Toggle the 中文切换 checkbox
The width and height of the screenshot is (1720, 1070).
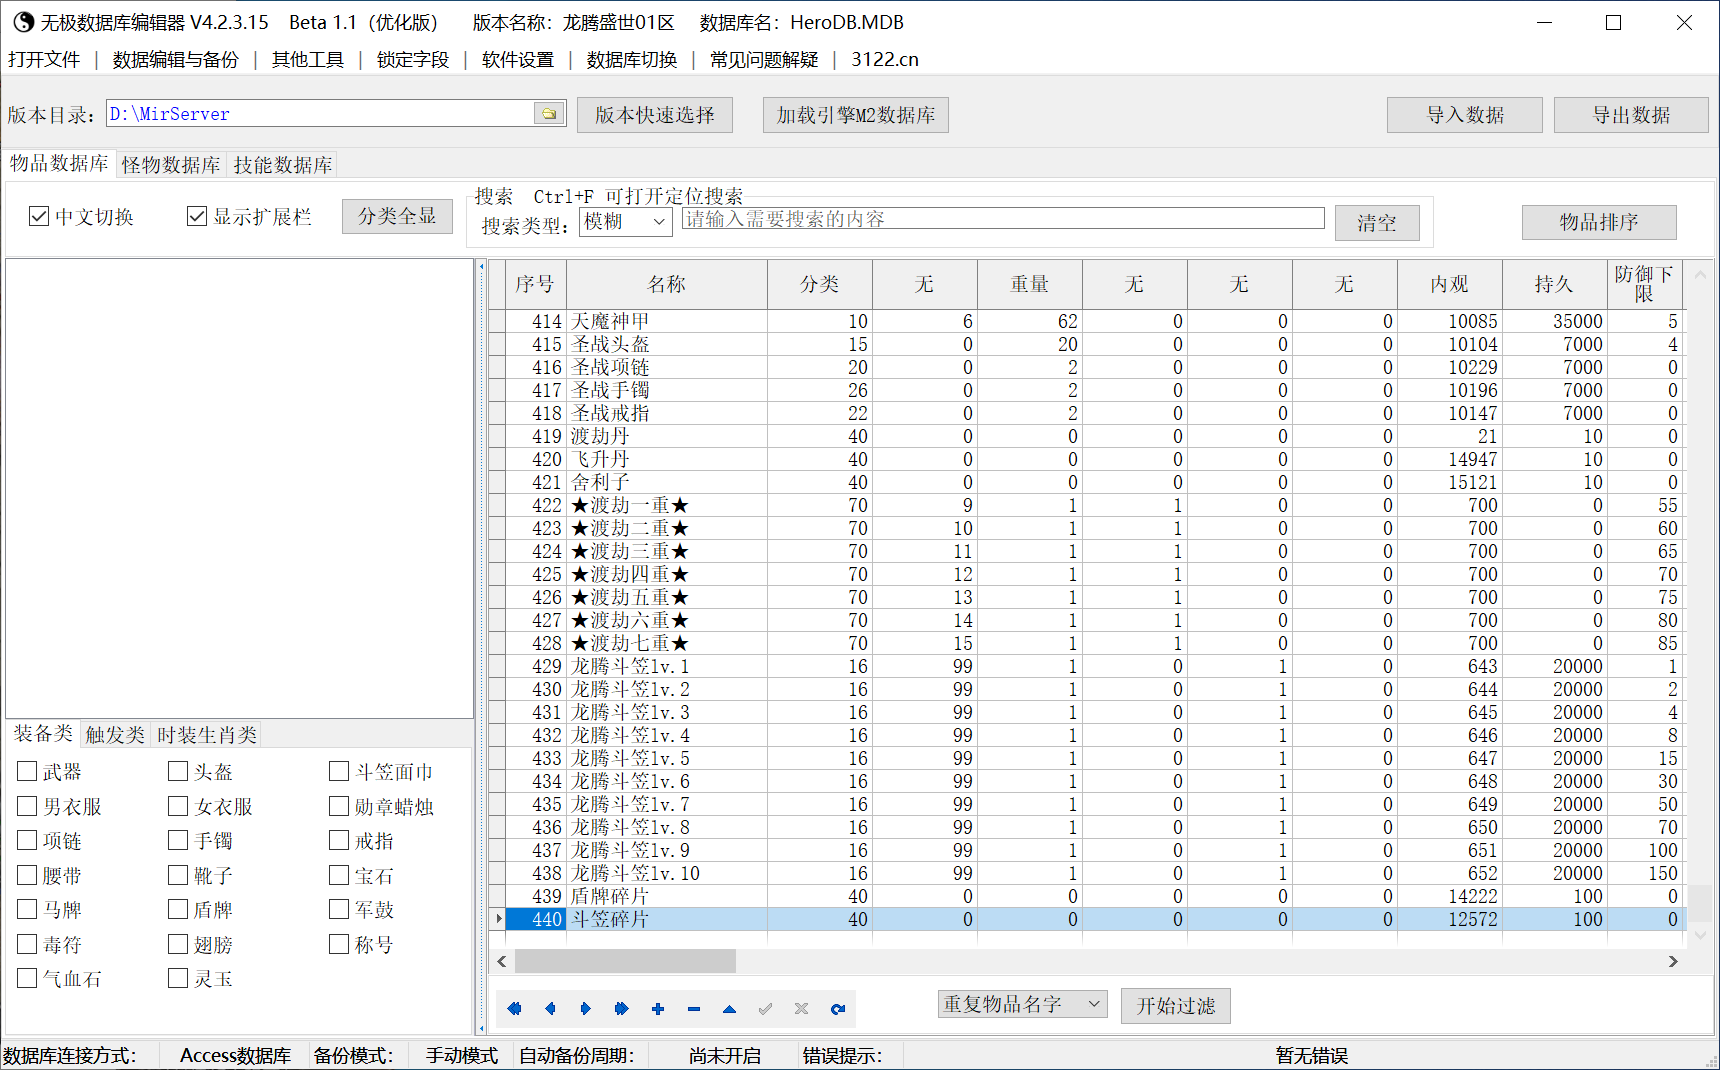click(39, 216)
